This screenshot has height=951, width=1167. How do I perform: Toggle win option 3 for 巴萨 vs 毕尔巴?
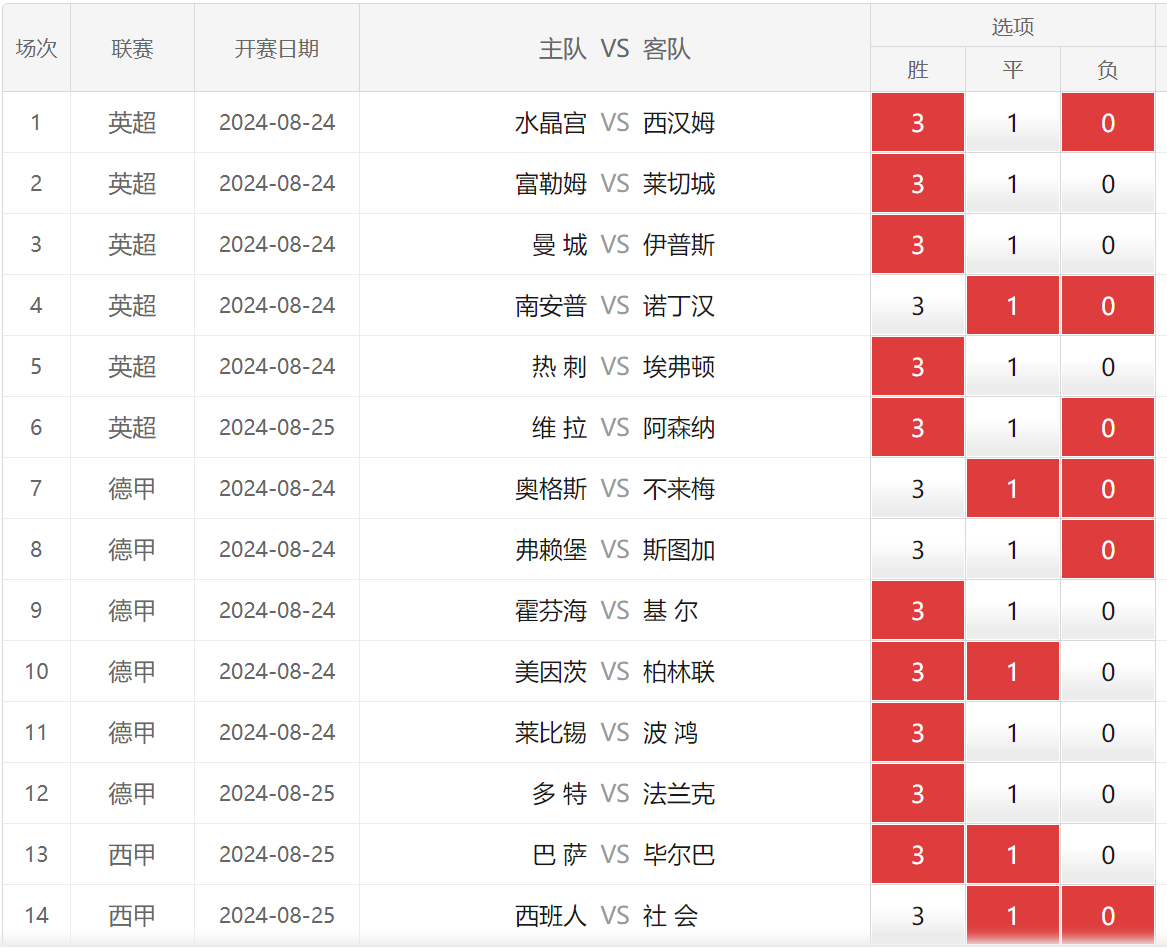[x=918, y=854]
